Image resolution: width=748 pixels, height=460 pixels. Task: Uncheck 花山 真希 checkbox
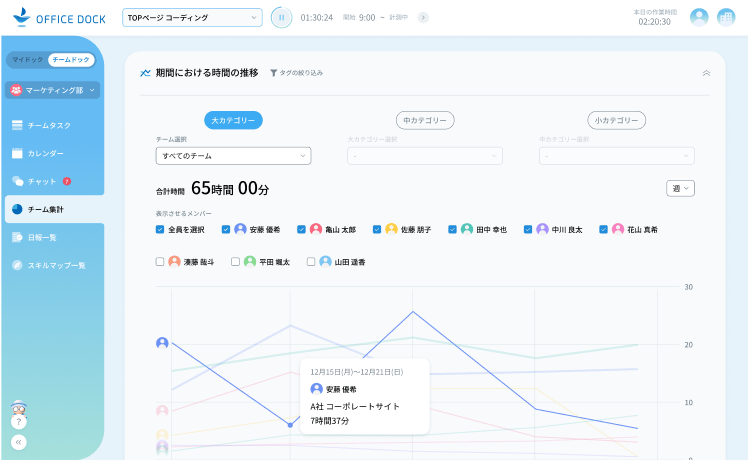(603, 230)
